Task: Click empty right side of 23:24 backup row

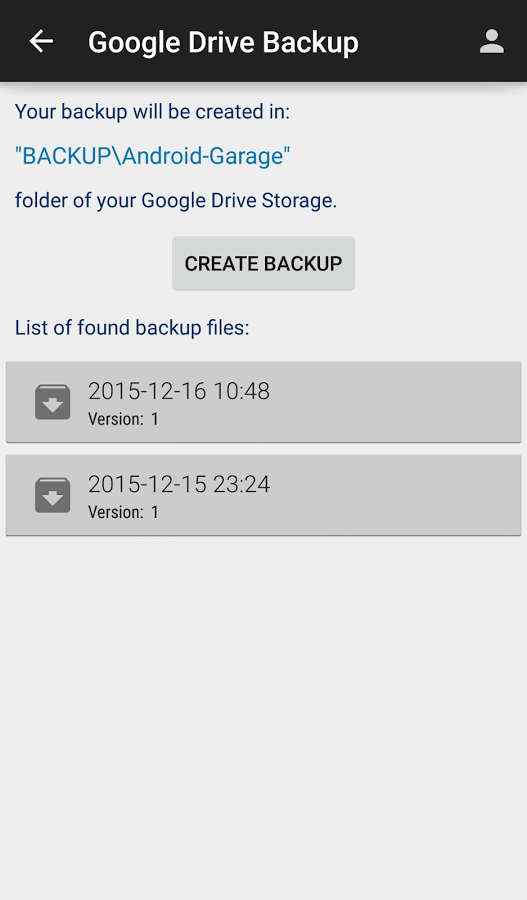Action: pos(402,495)
